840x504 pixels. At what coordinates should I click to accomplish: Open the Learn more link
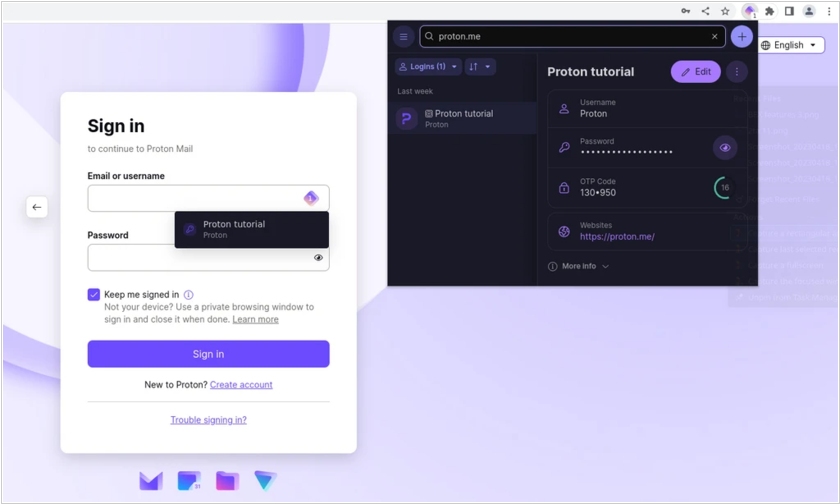[256, 319]
